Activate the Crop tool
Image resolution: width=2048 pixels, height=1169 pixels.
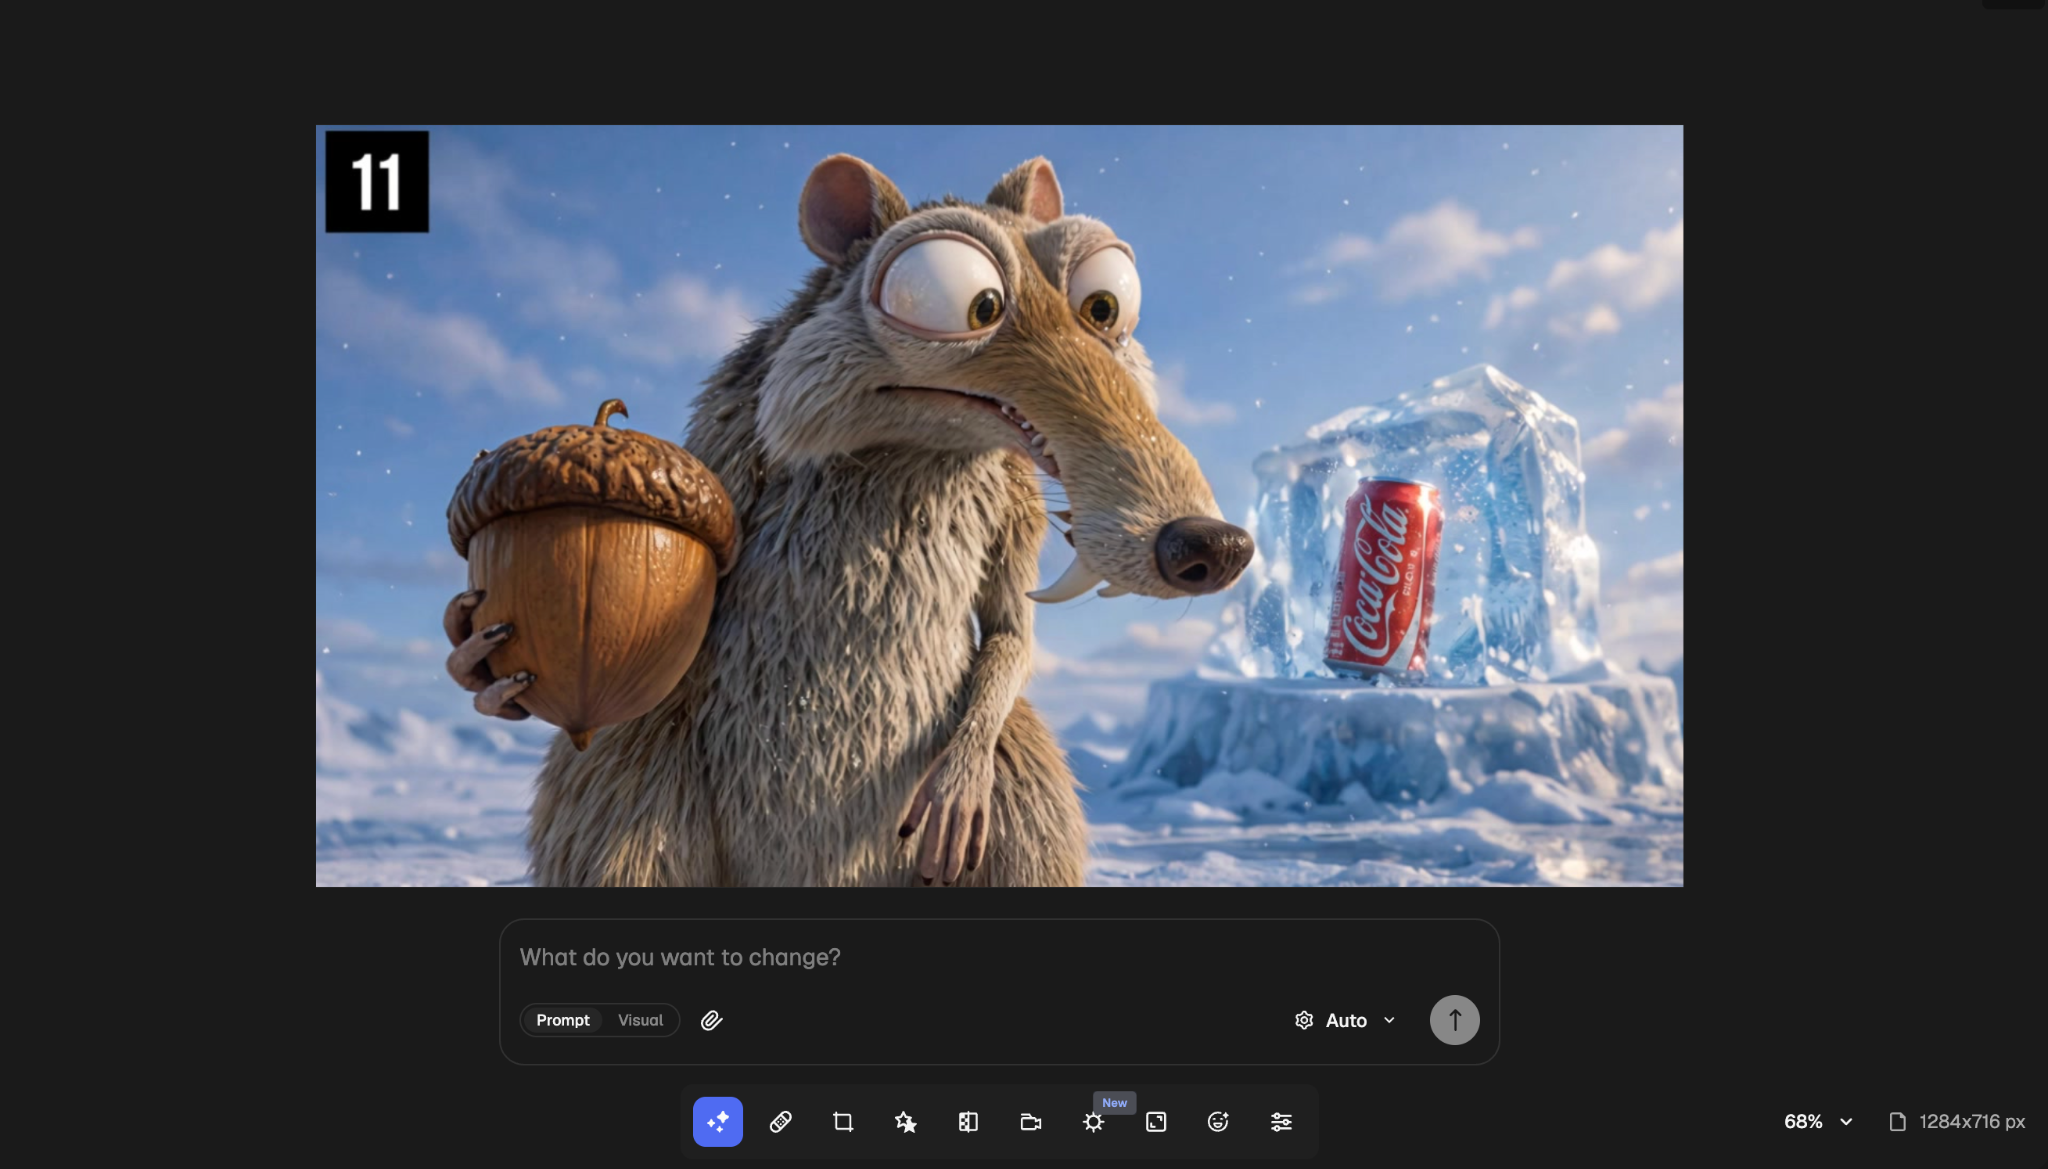pos(843,1121)
